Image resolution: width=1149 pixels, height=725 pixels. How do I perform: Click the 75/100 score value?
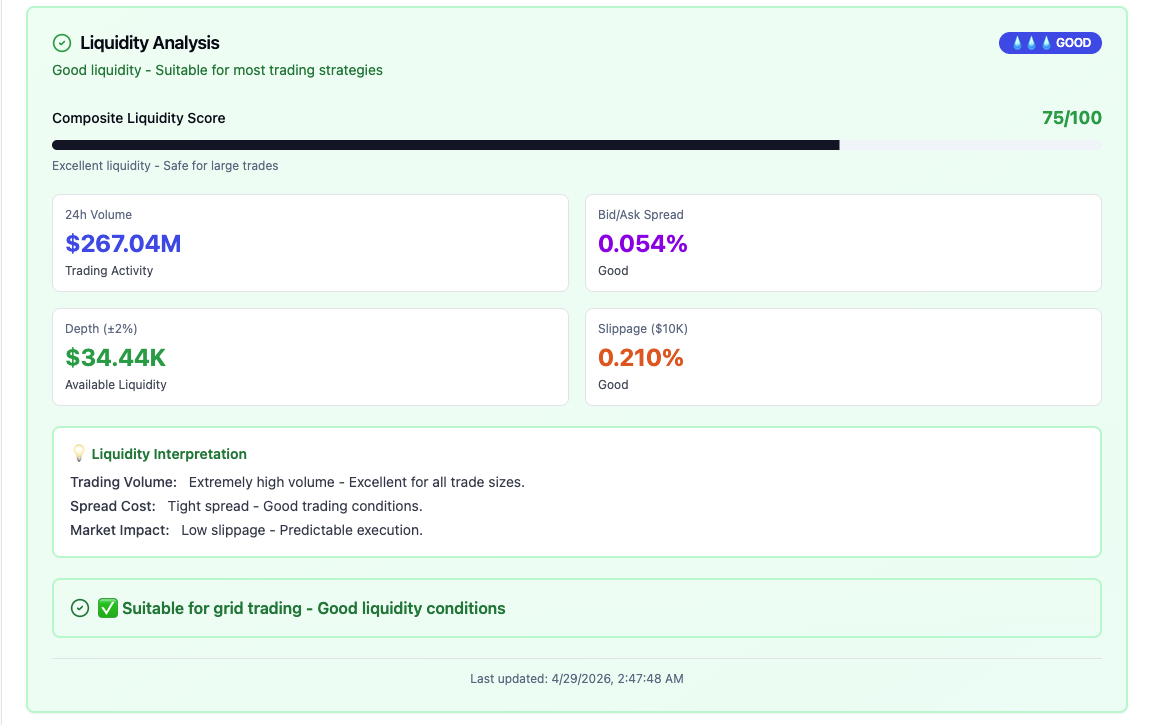coord(1071,118)
